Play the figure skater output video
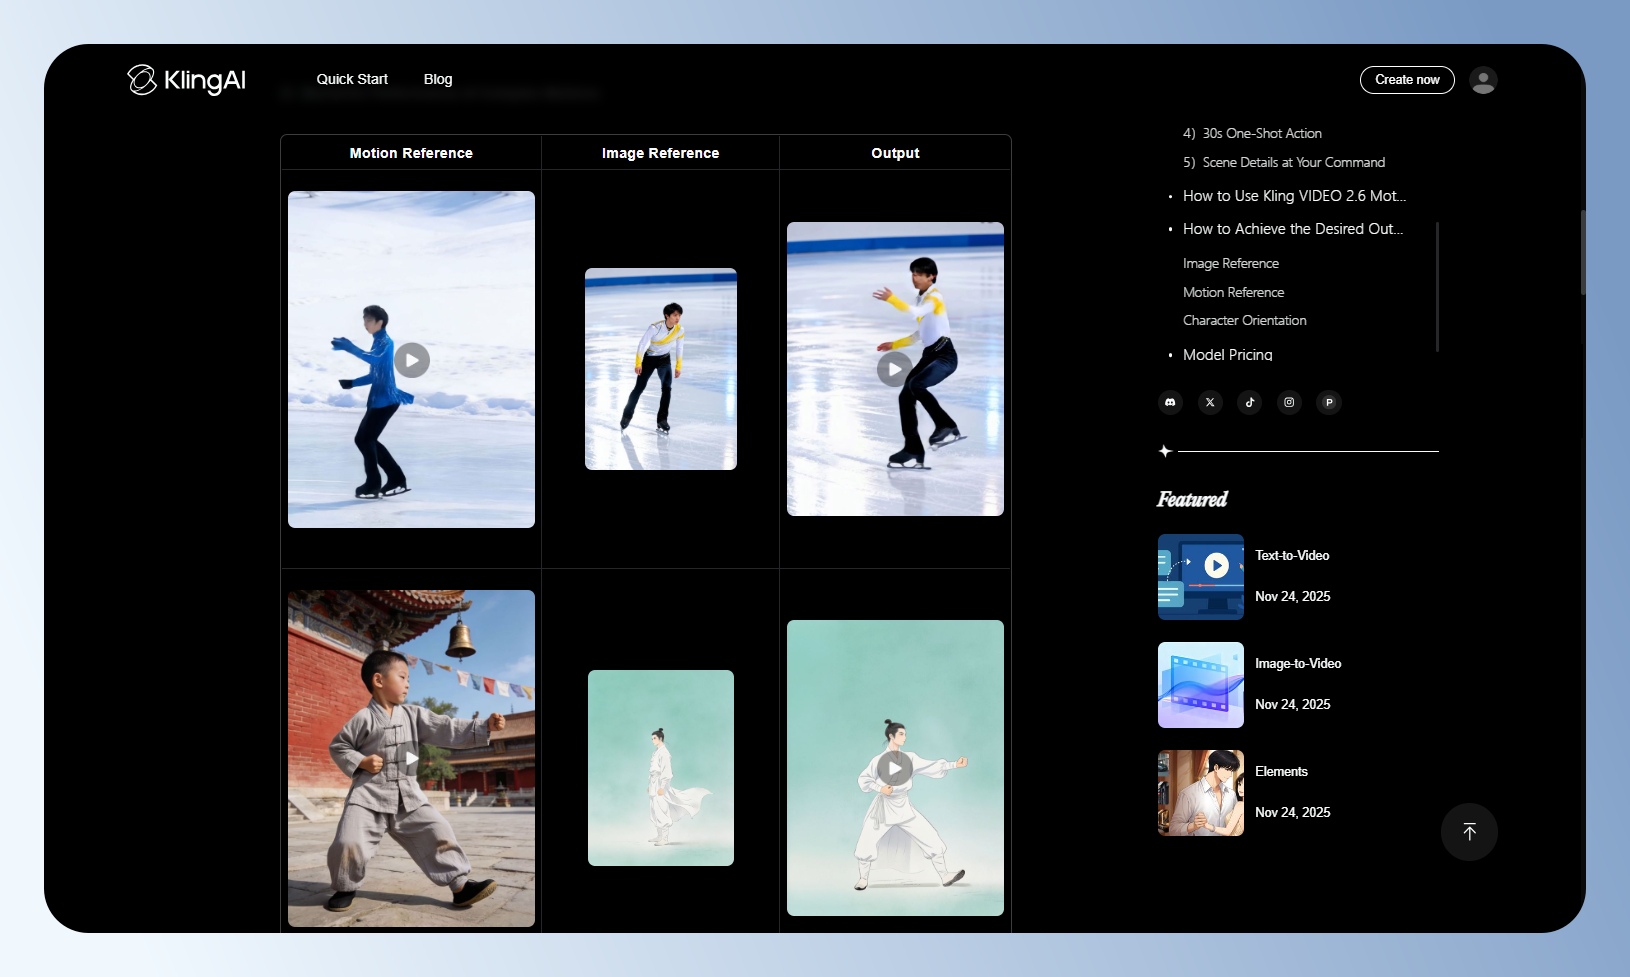The height and width of the screenshot is (977, 1630). (x=895, y=369)
